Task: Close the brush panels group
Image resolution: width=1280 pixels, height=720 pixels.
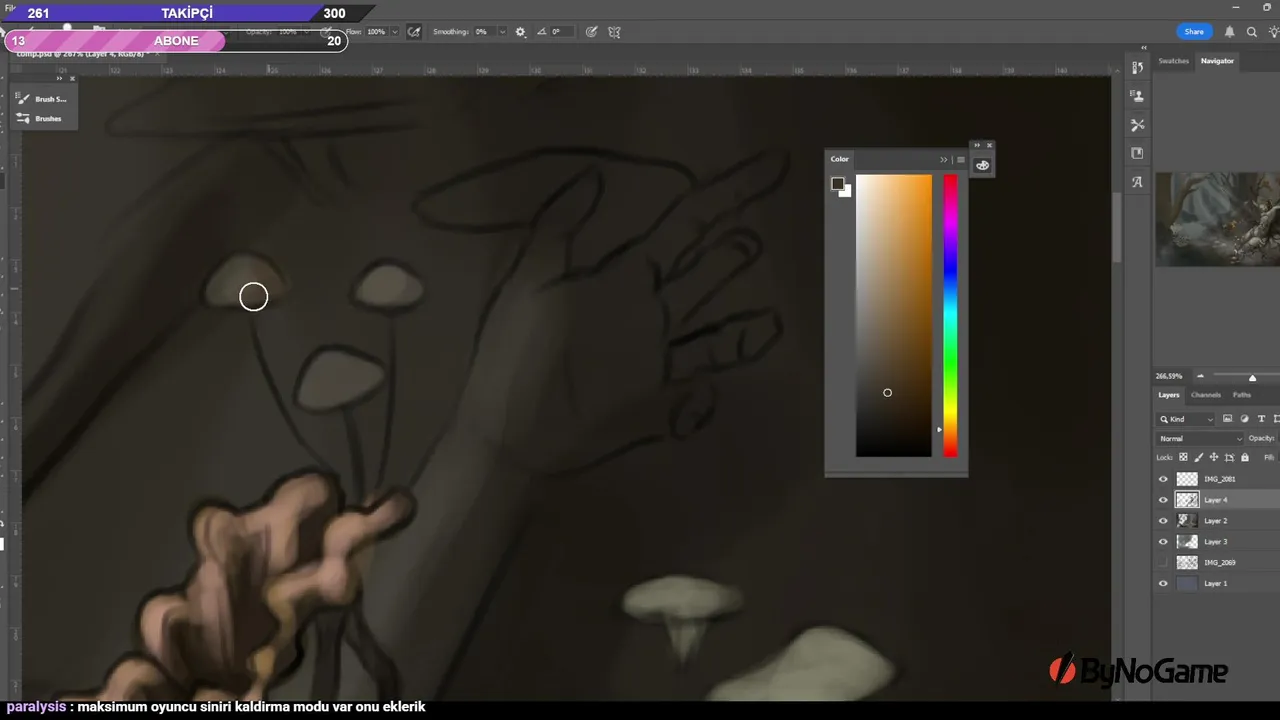Action: (72, 78)
